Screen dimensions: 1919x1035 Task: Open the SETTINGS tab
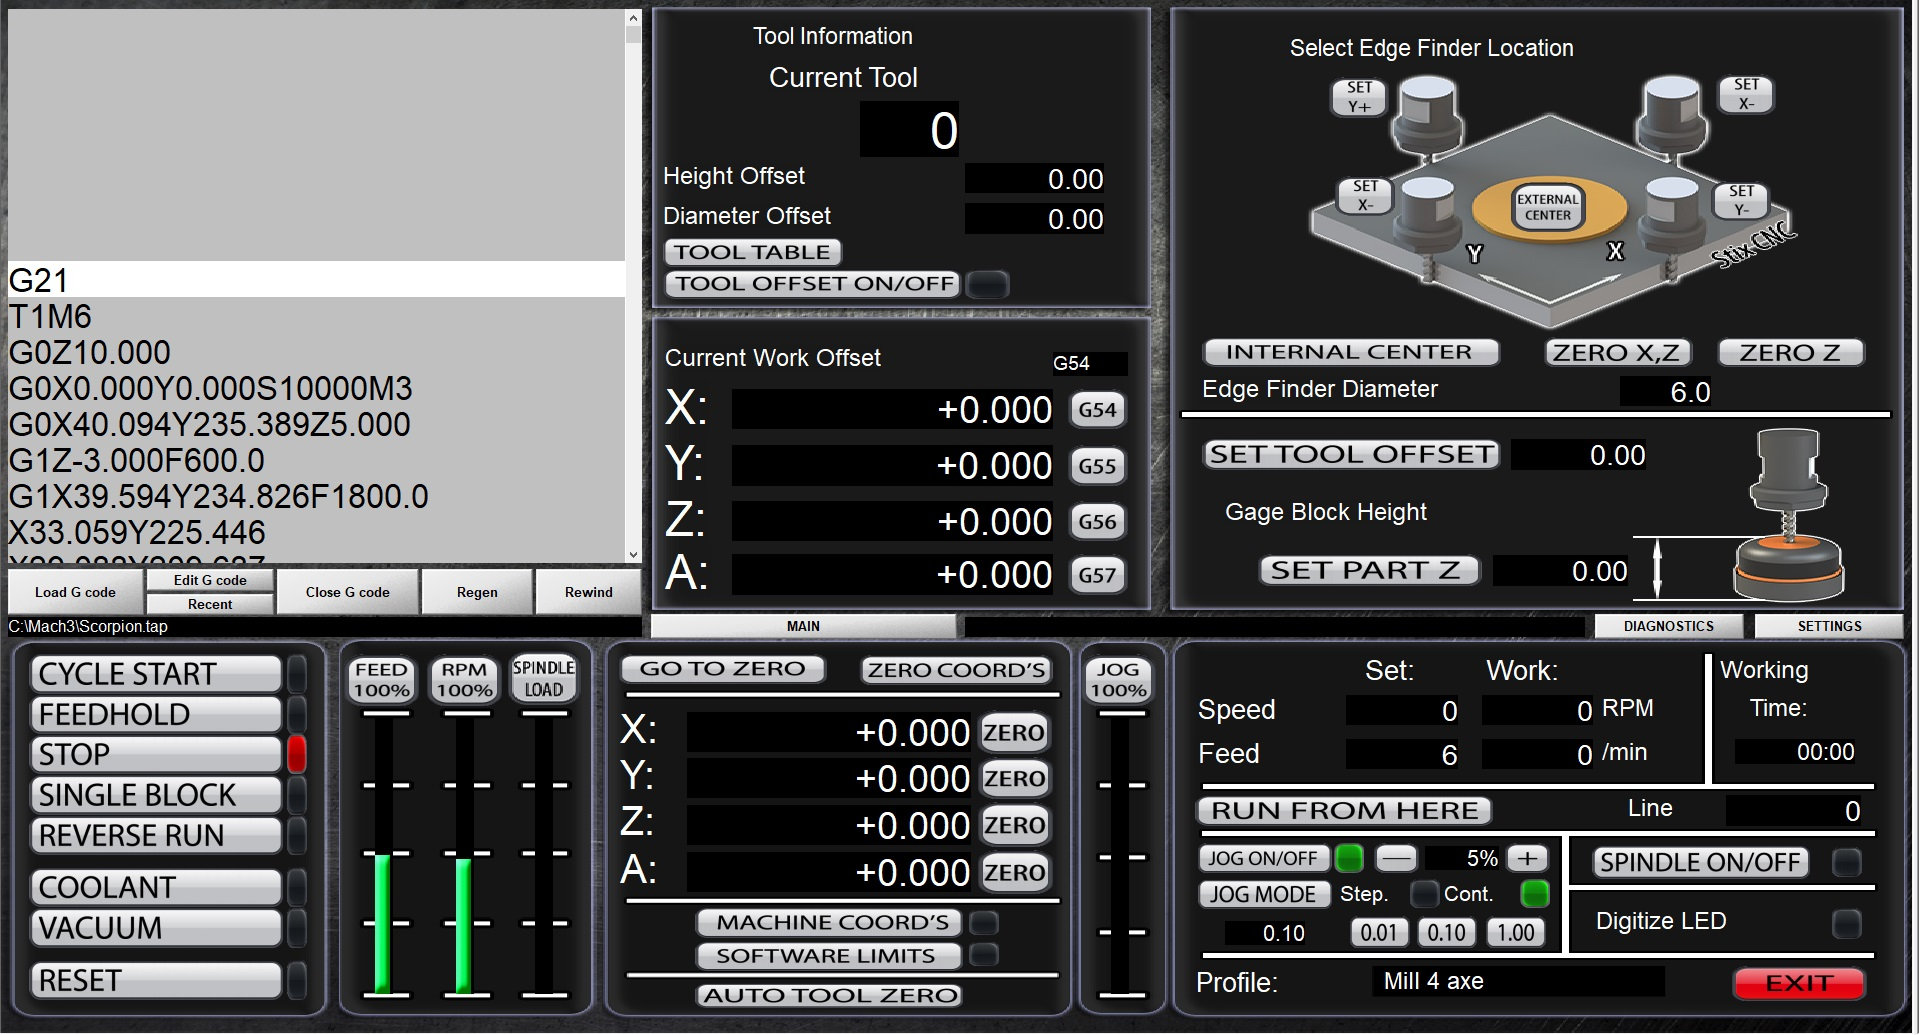point(1829,625)
